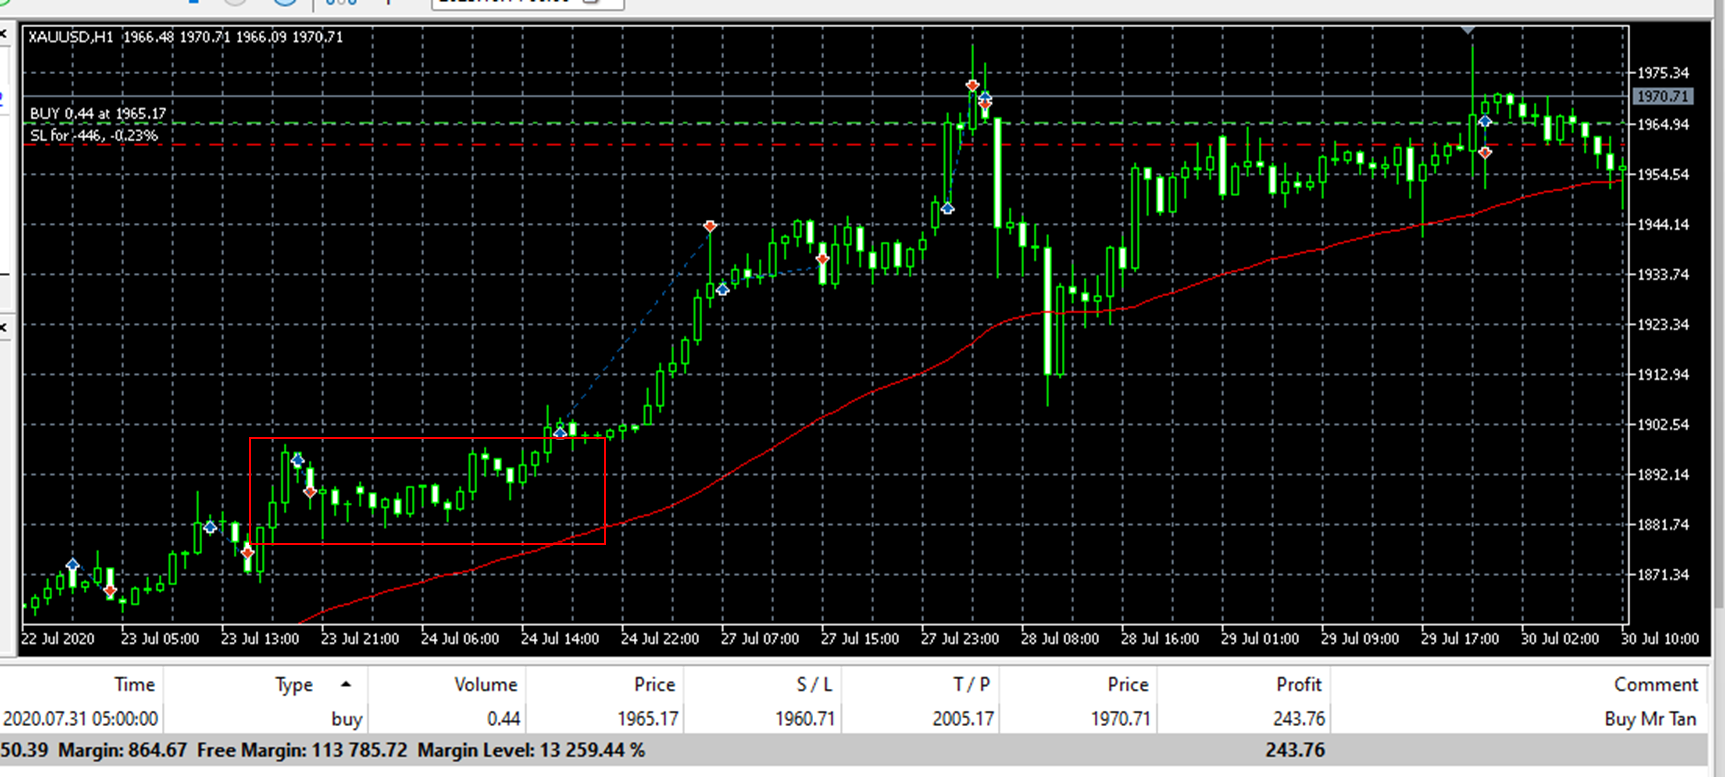Click the '22 Jul 2020' time axis label
1725x777 pixels.
point(58,639)
